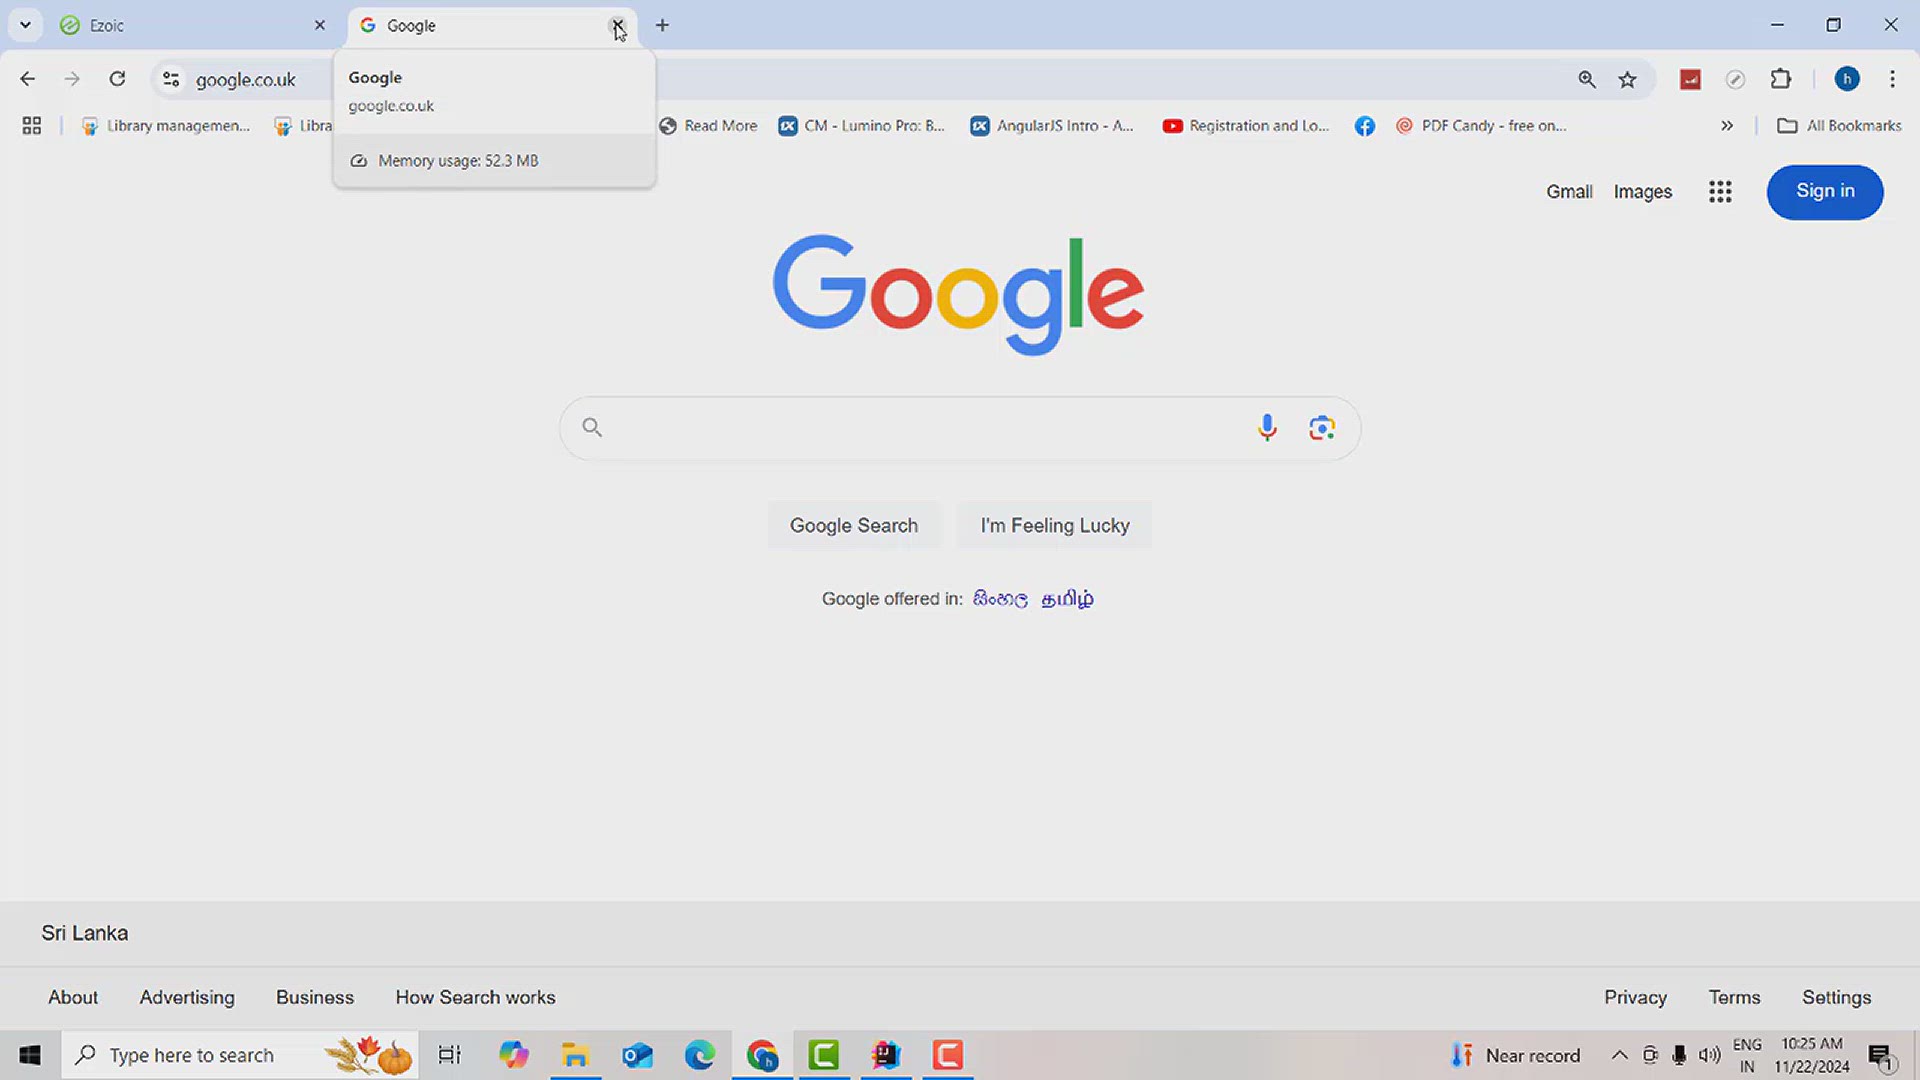This screenshot has width=1920, height=1080.
Task: Show hidden system tray icons
Action: 1619,1055
